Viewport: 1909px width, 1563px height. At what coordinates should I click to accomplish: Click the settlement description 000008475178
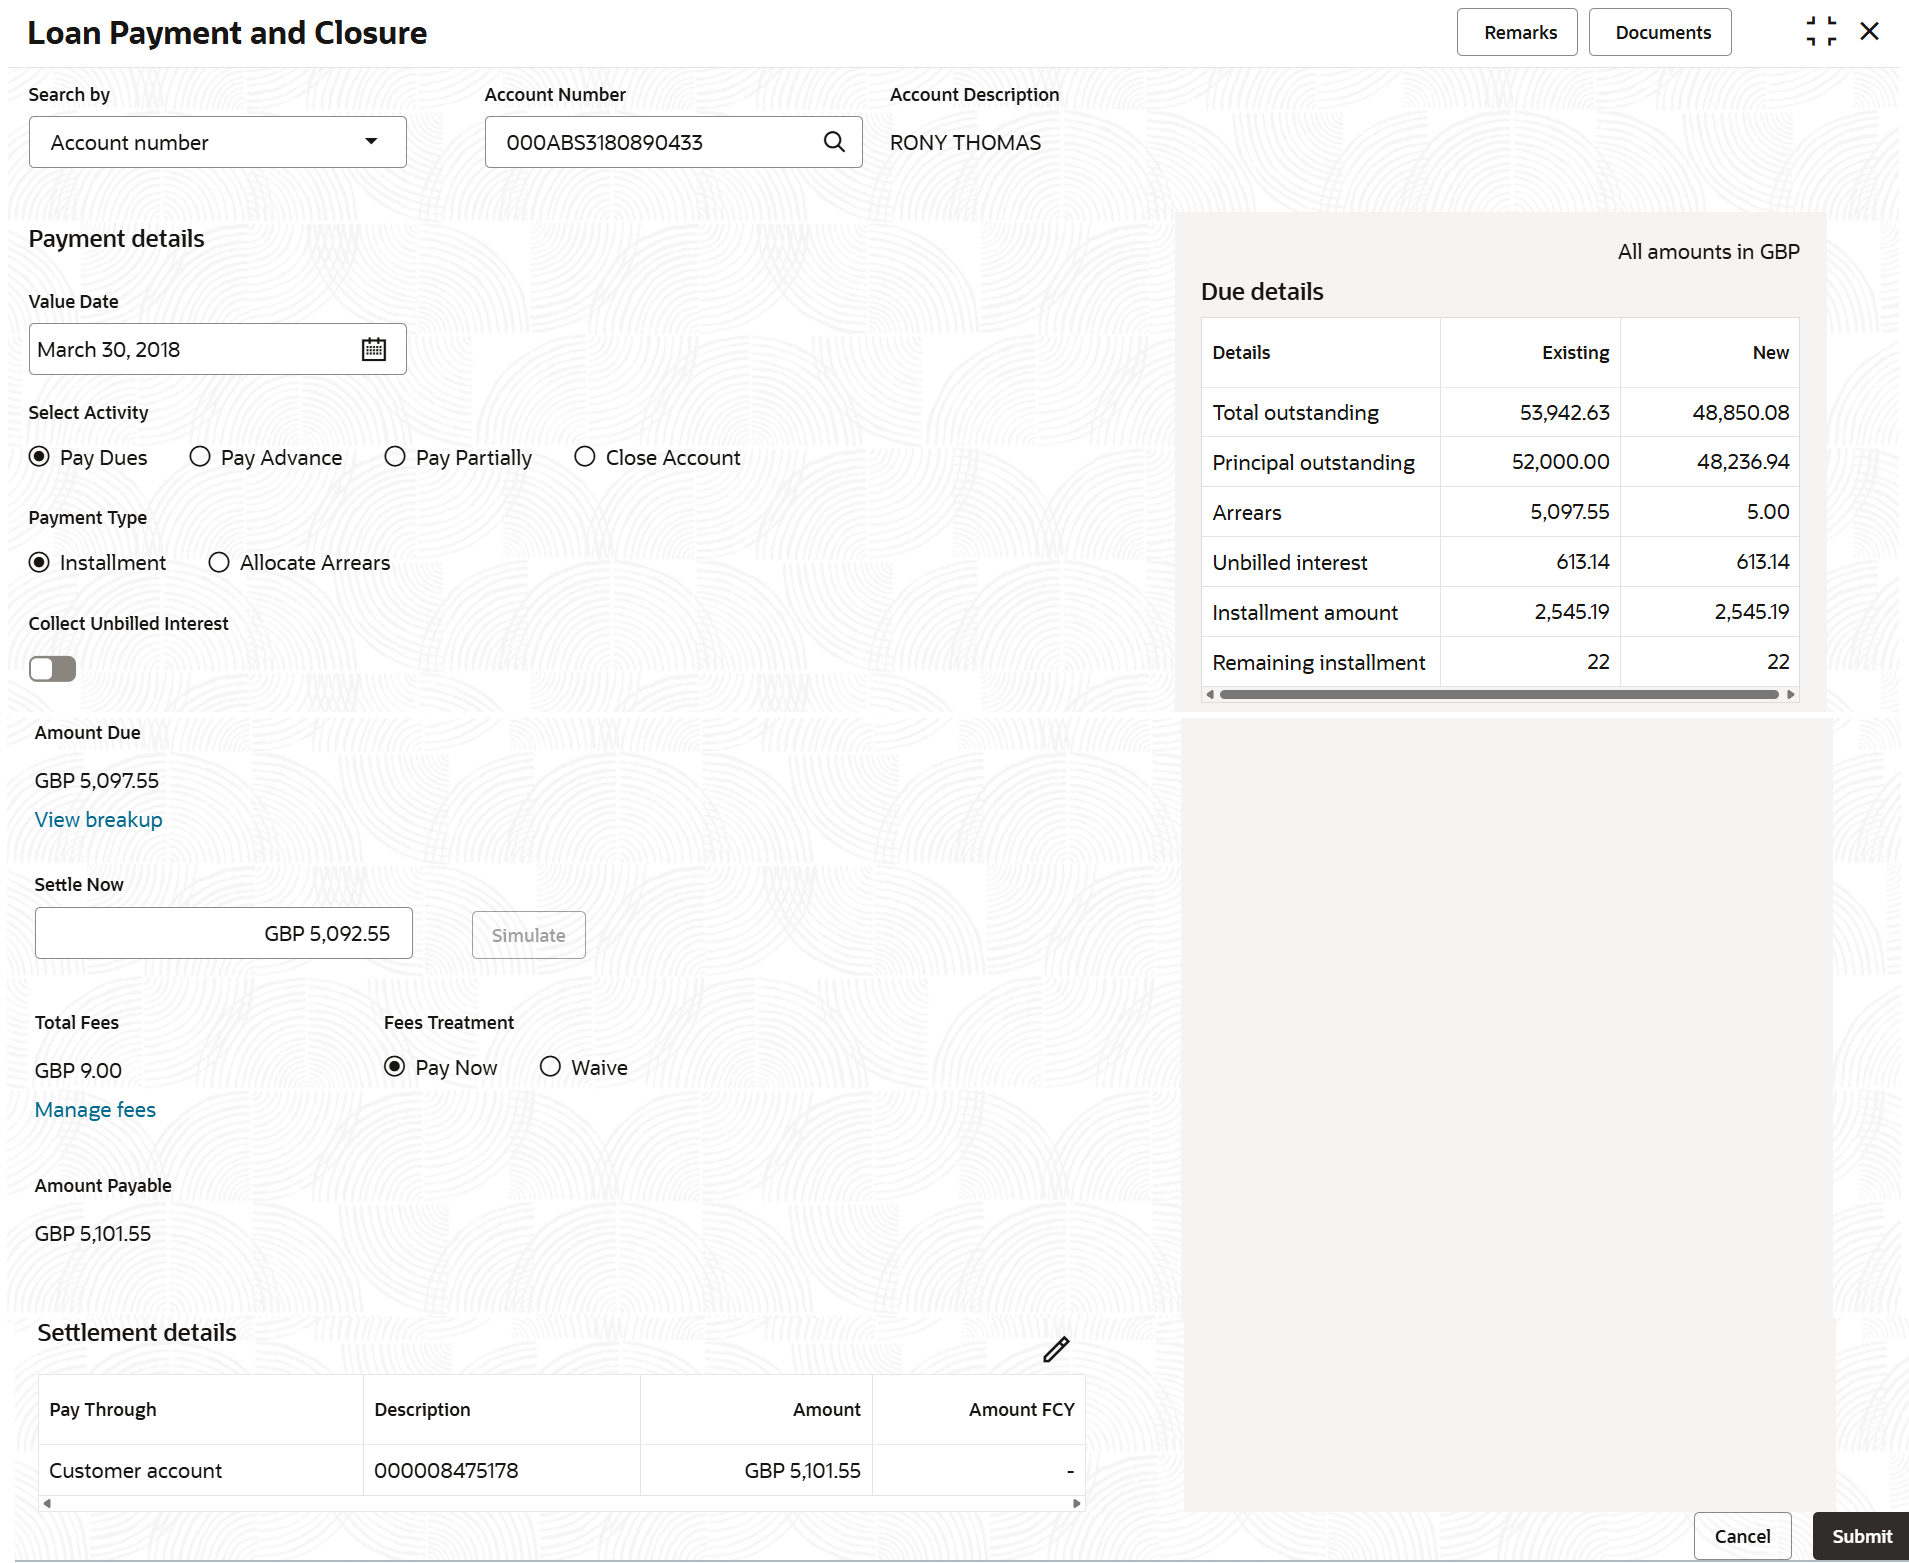click(x=446, y=1471)
